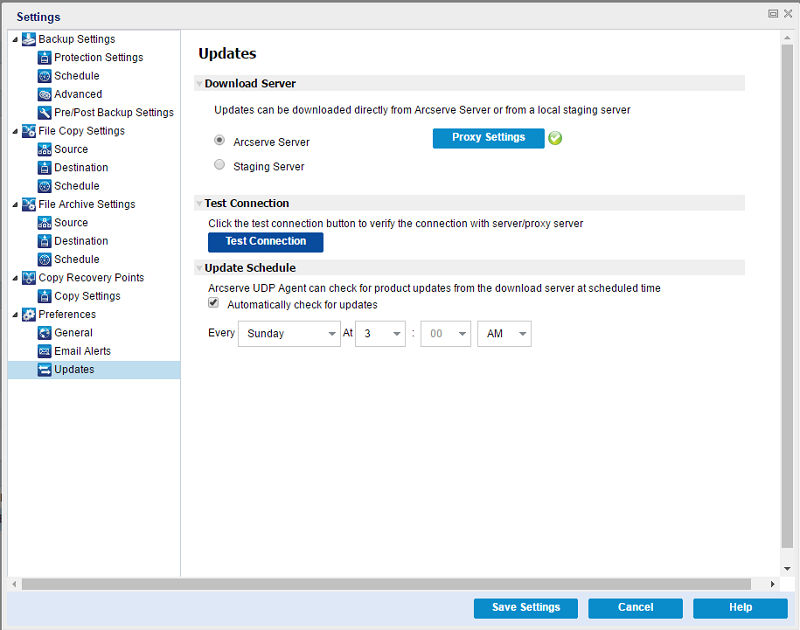
Task: Select the Arcserve Server radio button
Action: (219, 140)
